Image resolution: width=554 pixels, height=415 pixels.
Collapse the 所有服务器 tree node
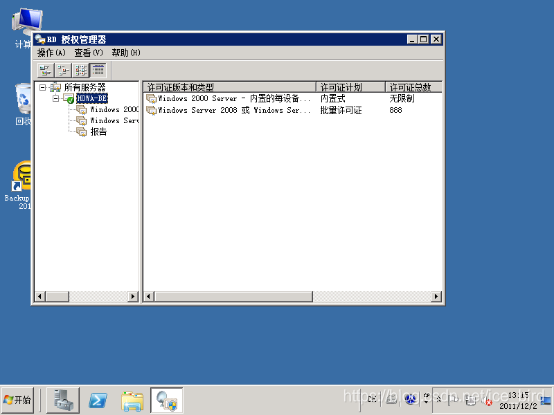pyautogui.click(x=43, y=87)
